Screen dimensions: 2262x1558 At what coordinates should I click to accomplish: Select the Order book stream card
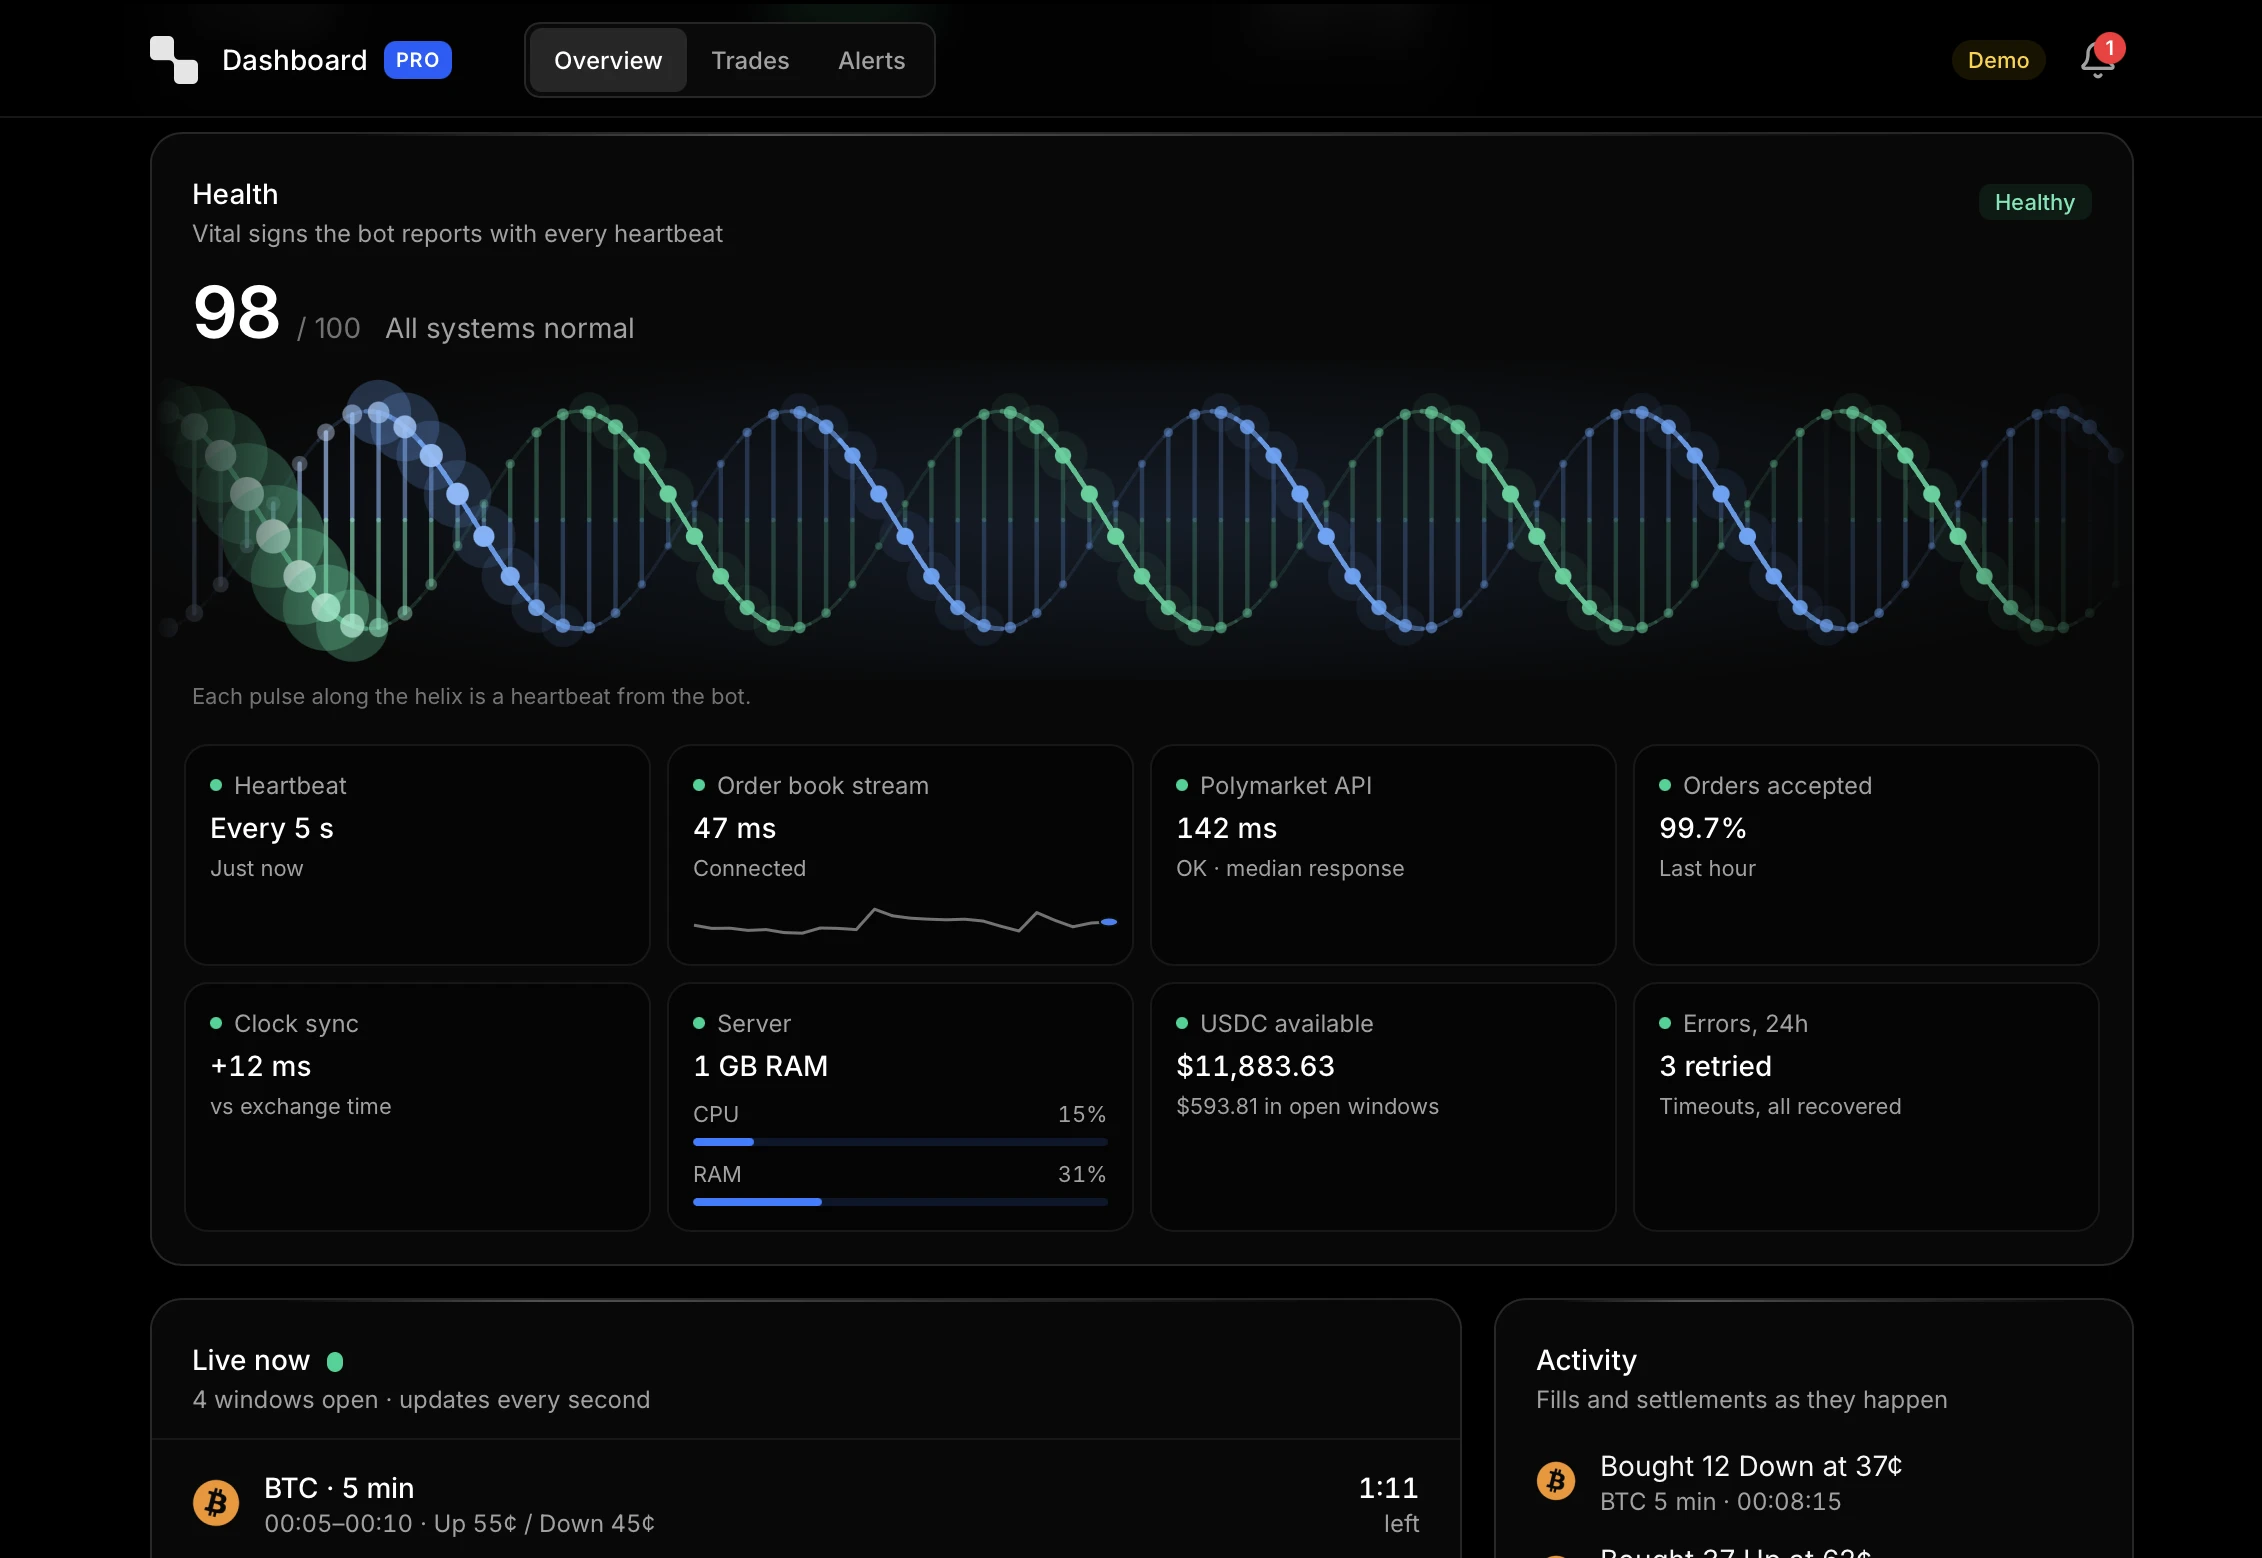pos(900,855)
